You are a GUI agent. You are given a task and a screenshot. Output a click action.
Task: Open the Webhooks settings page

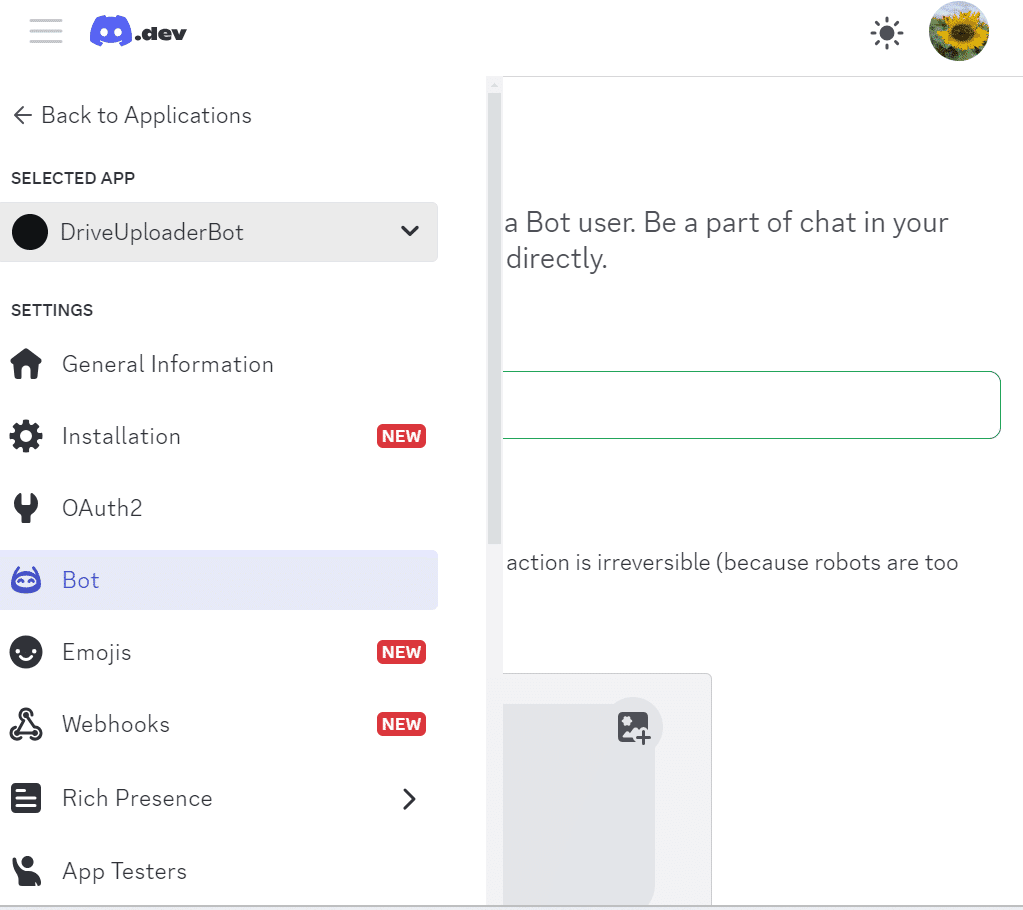click(219, 724)
